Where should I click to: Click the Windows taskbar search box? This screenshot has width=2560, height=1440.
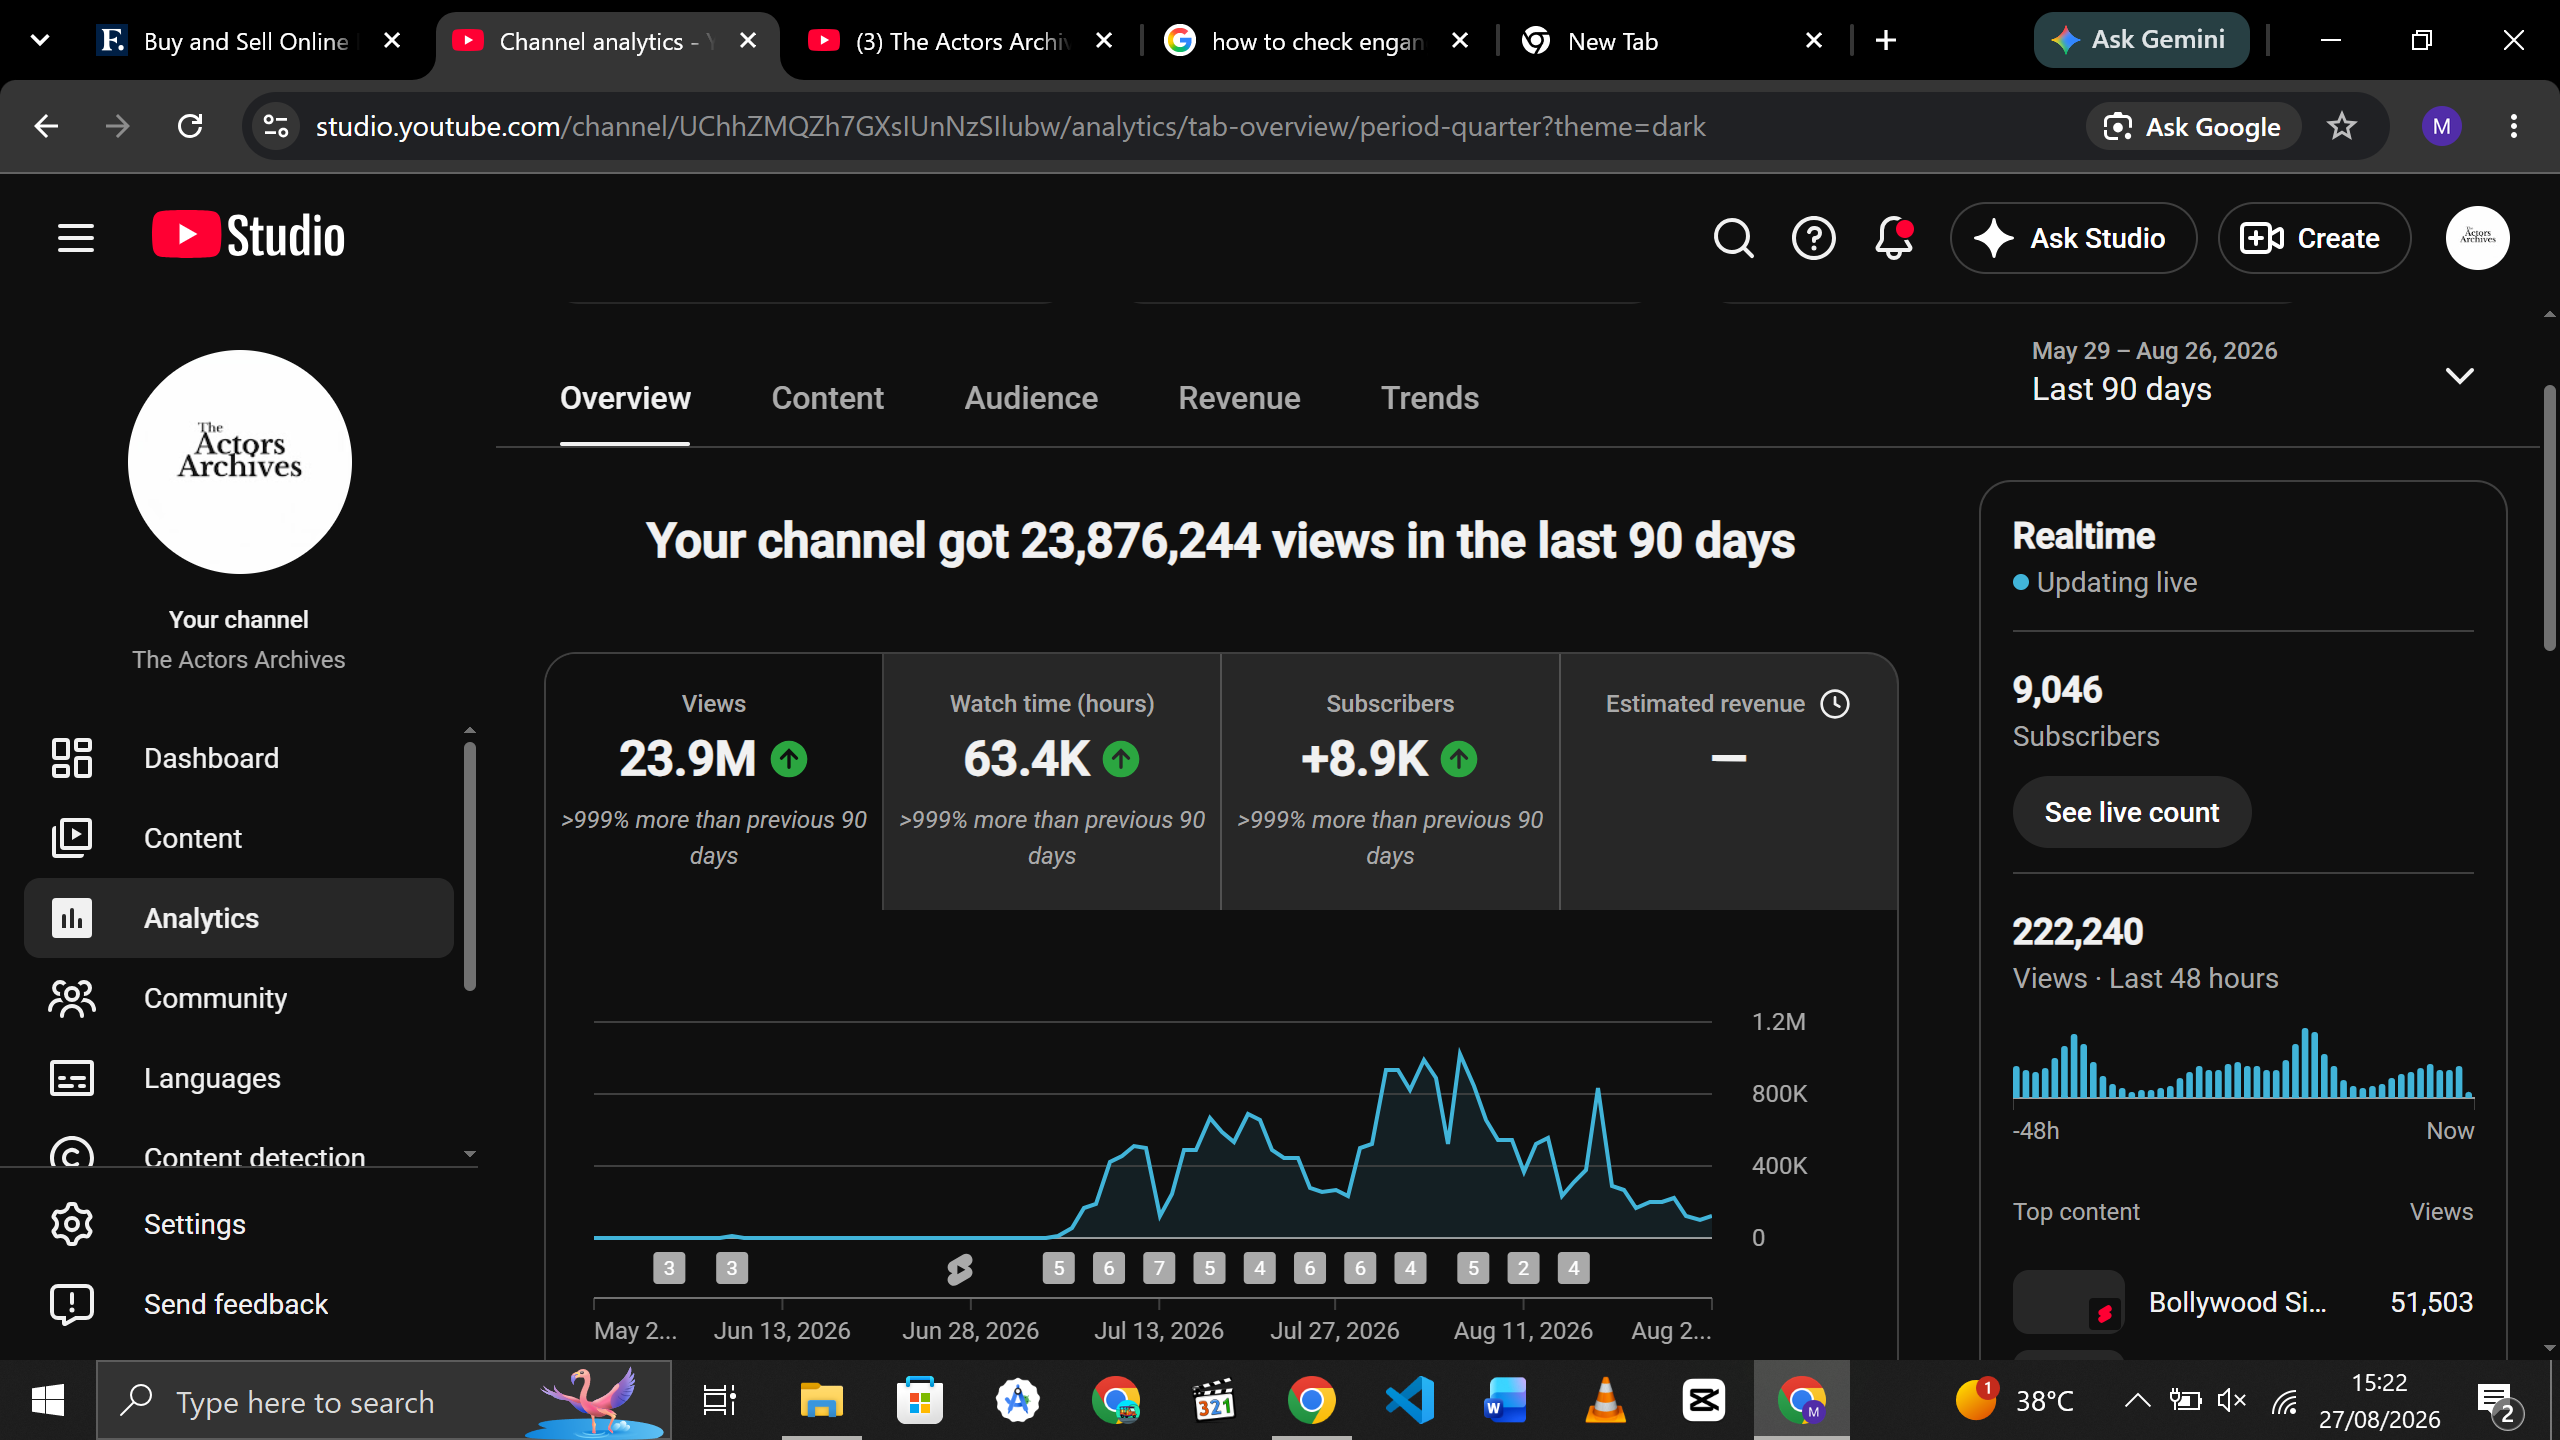click(384, 1400)
